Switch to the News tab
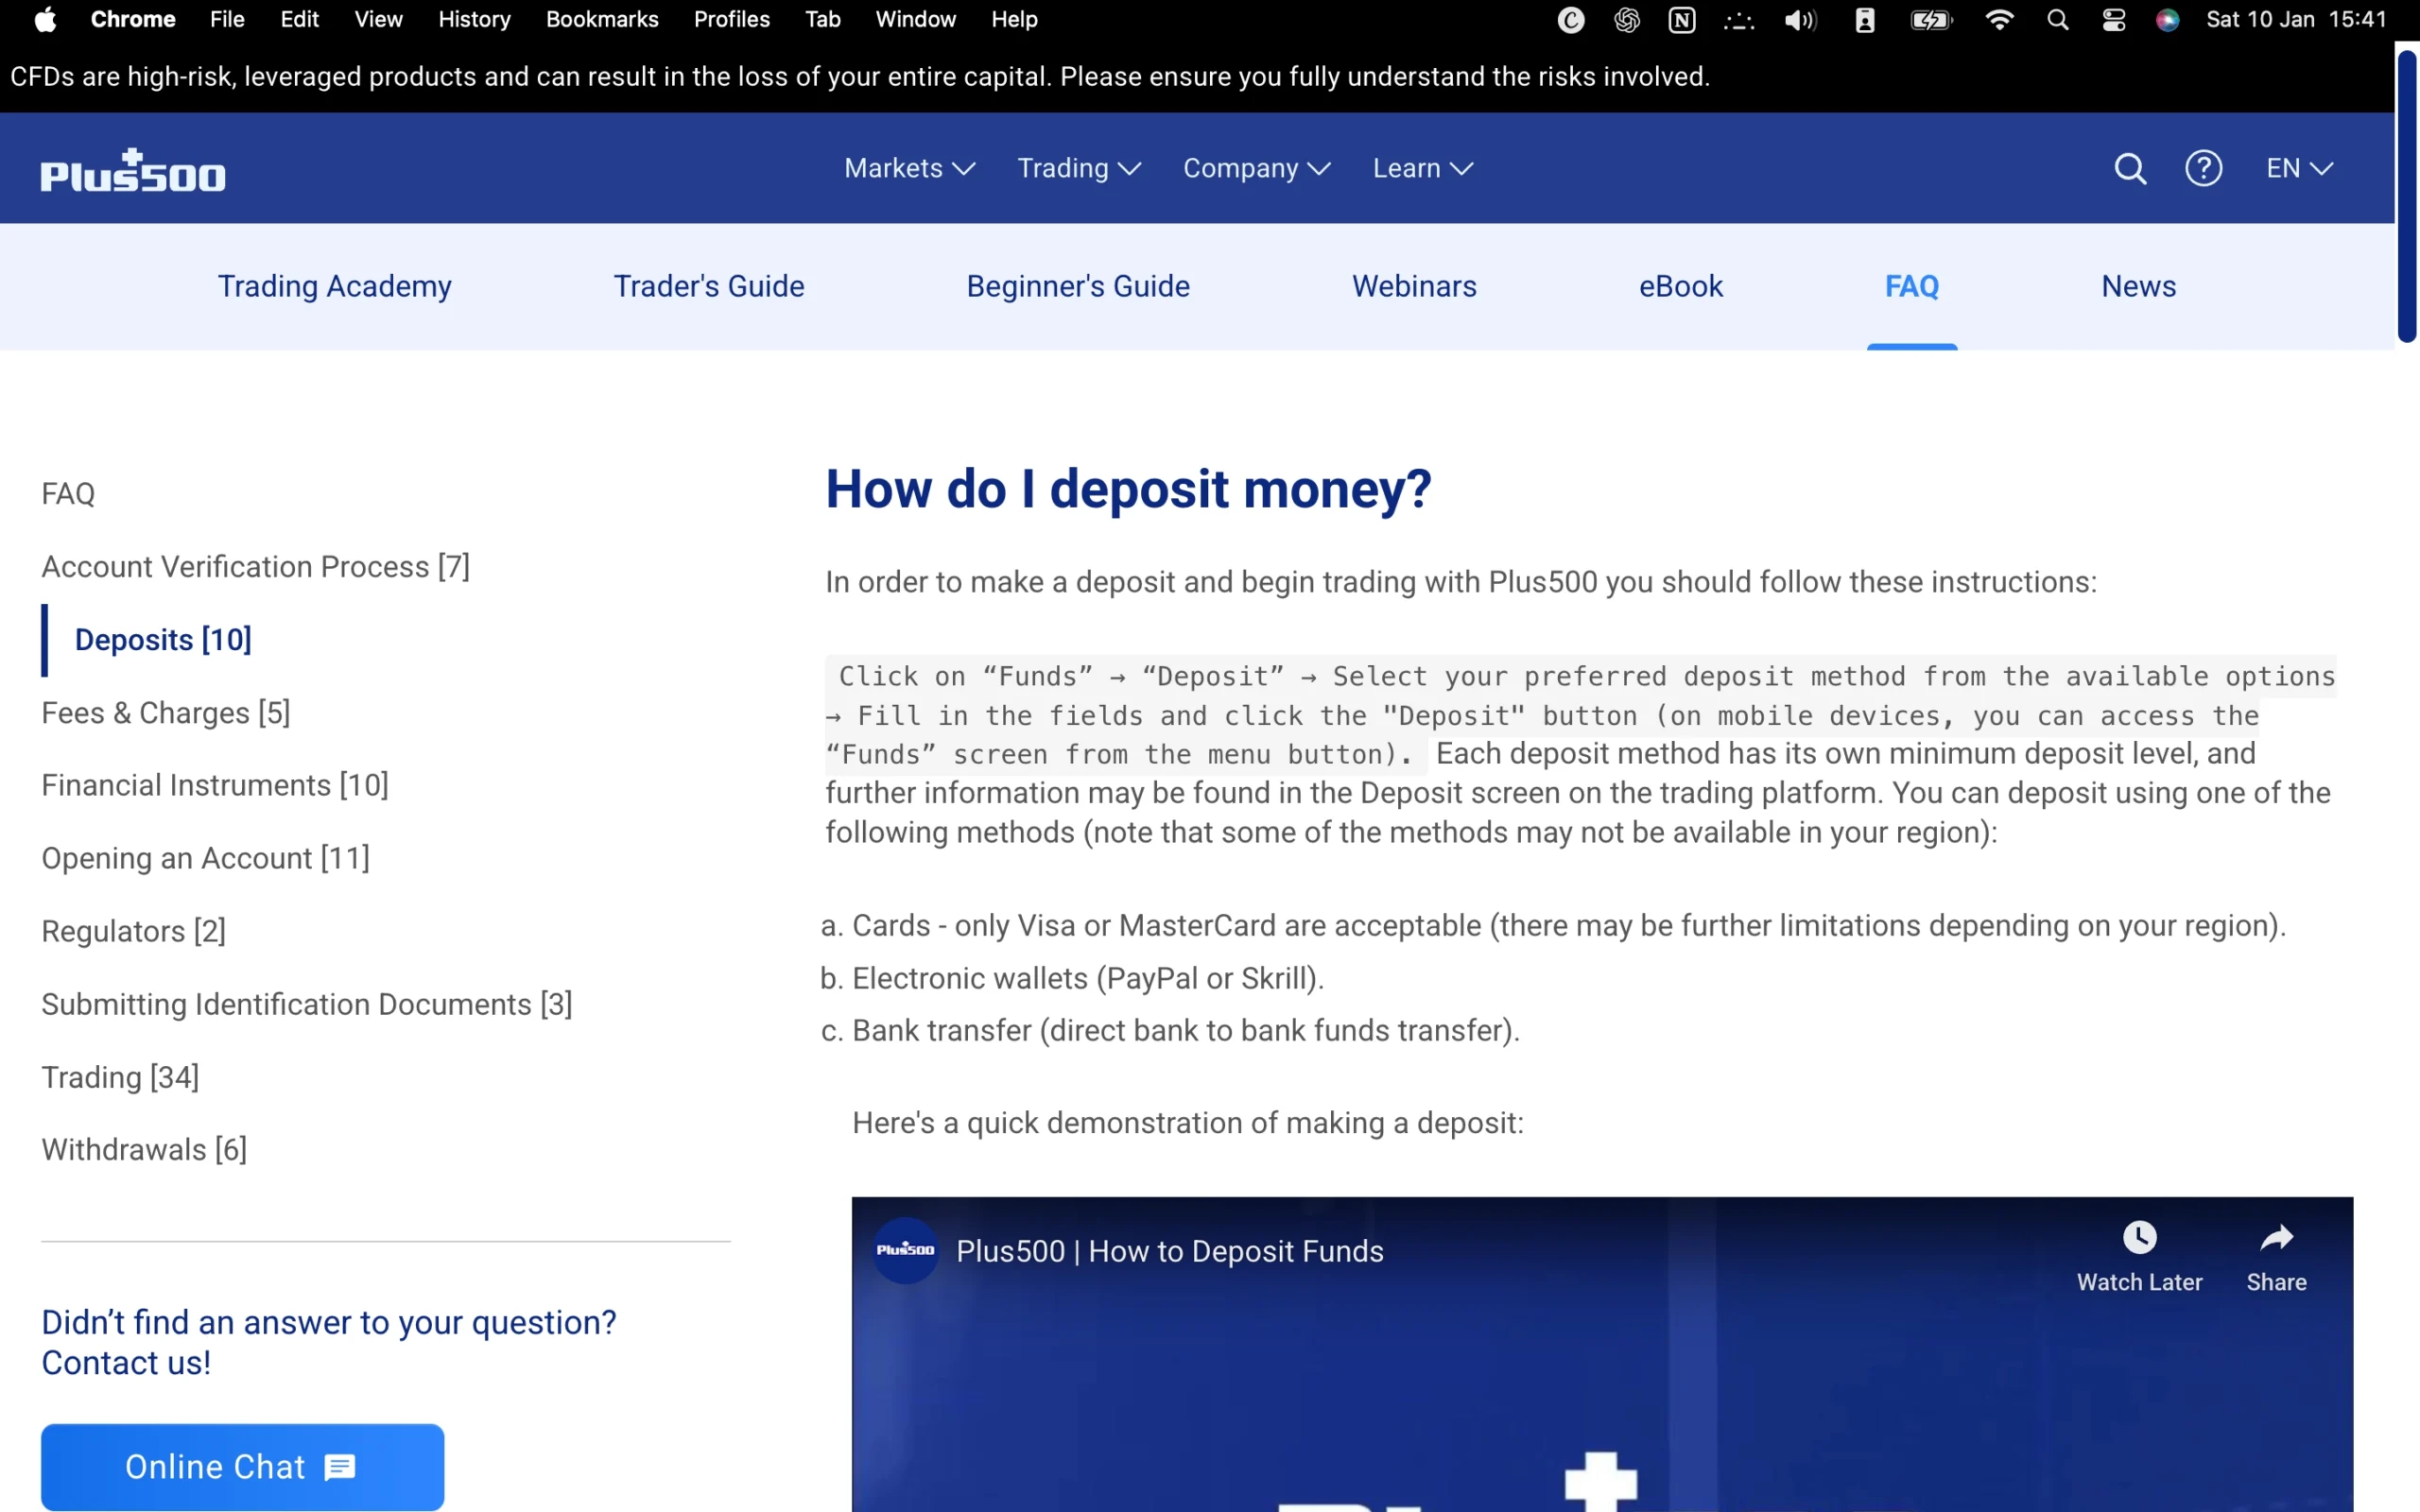The image size is (2420, 1512). [x=2138, y=287]
